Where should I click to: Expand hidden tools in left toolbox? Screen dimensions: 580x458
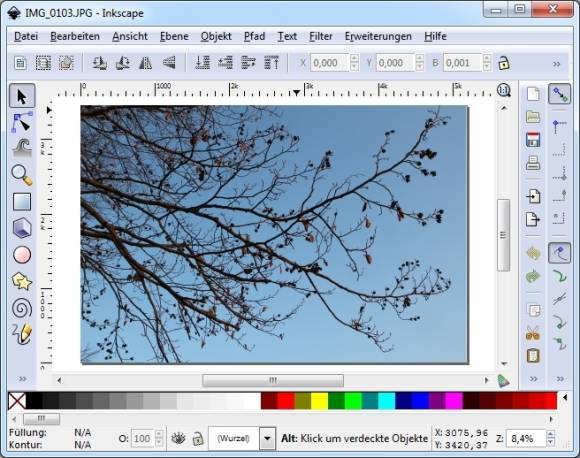23,379
